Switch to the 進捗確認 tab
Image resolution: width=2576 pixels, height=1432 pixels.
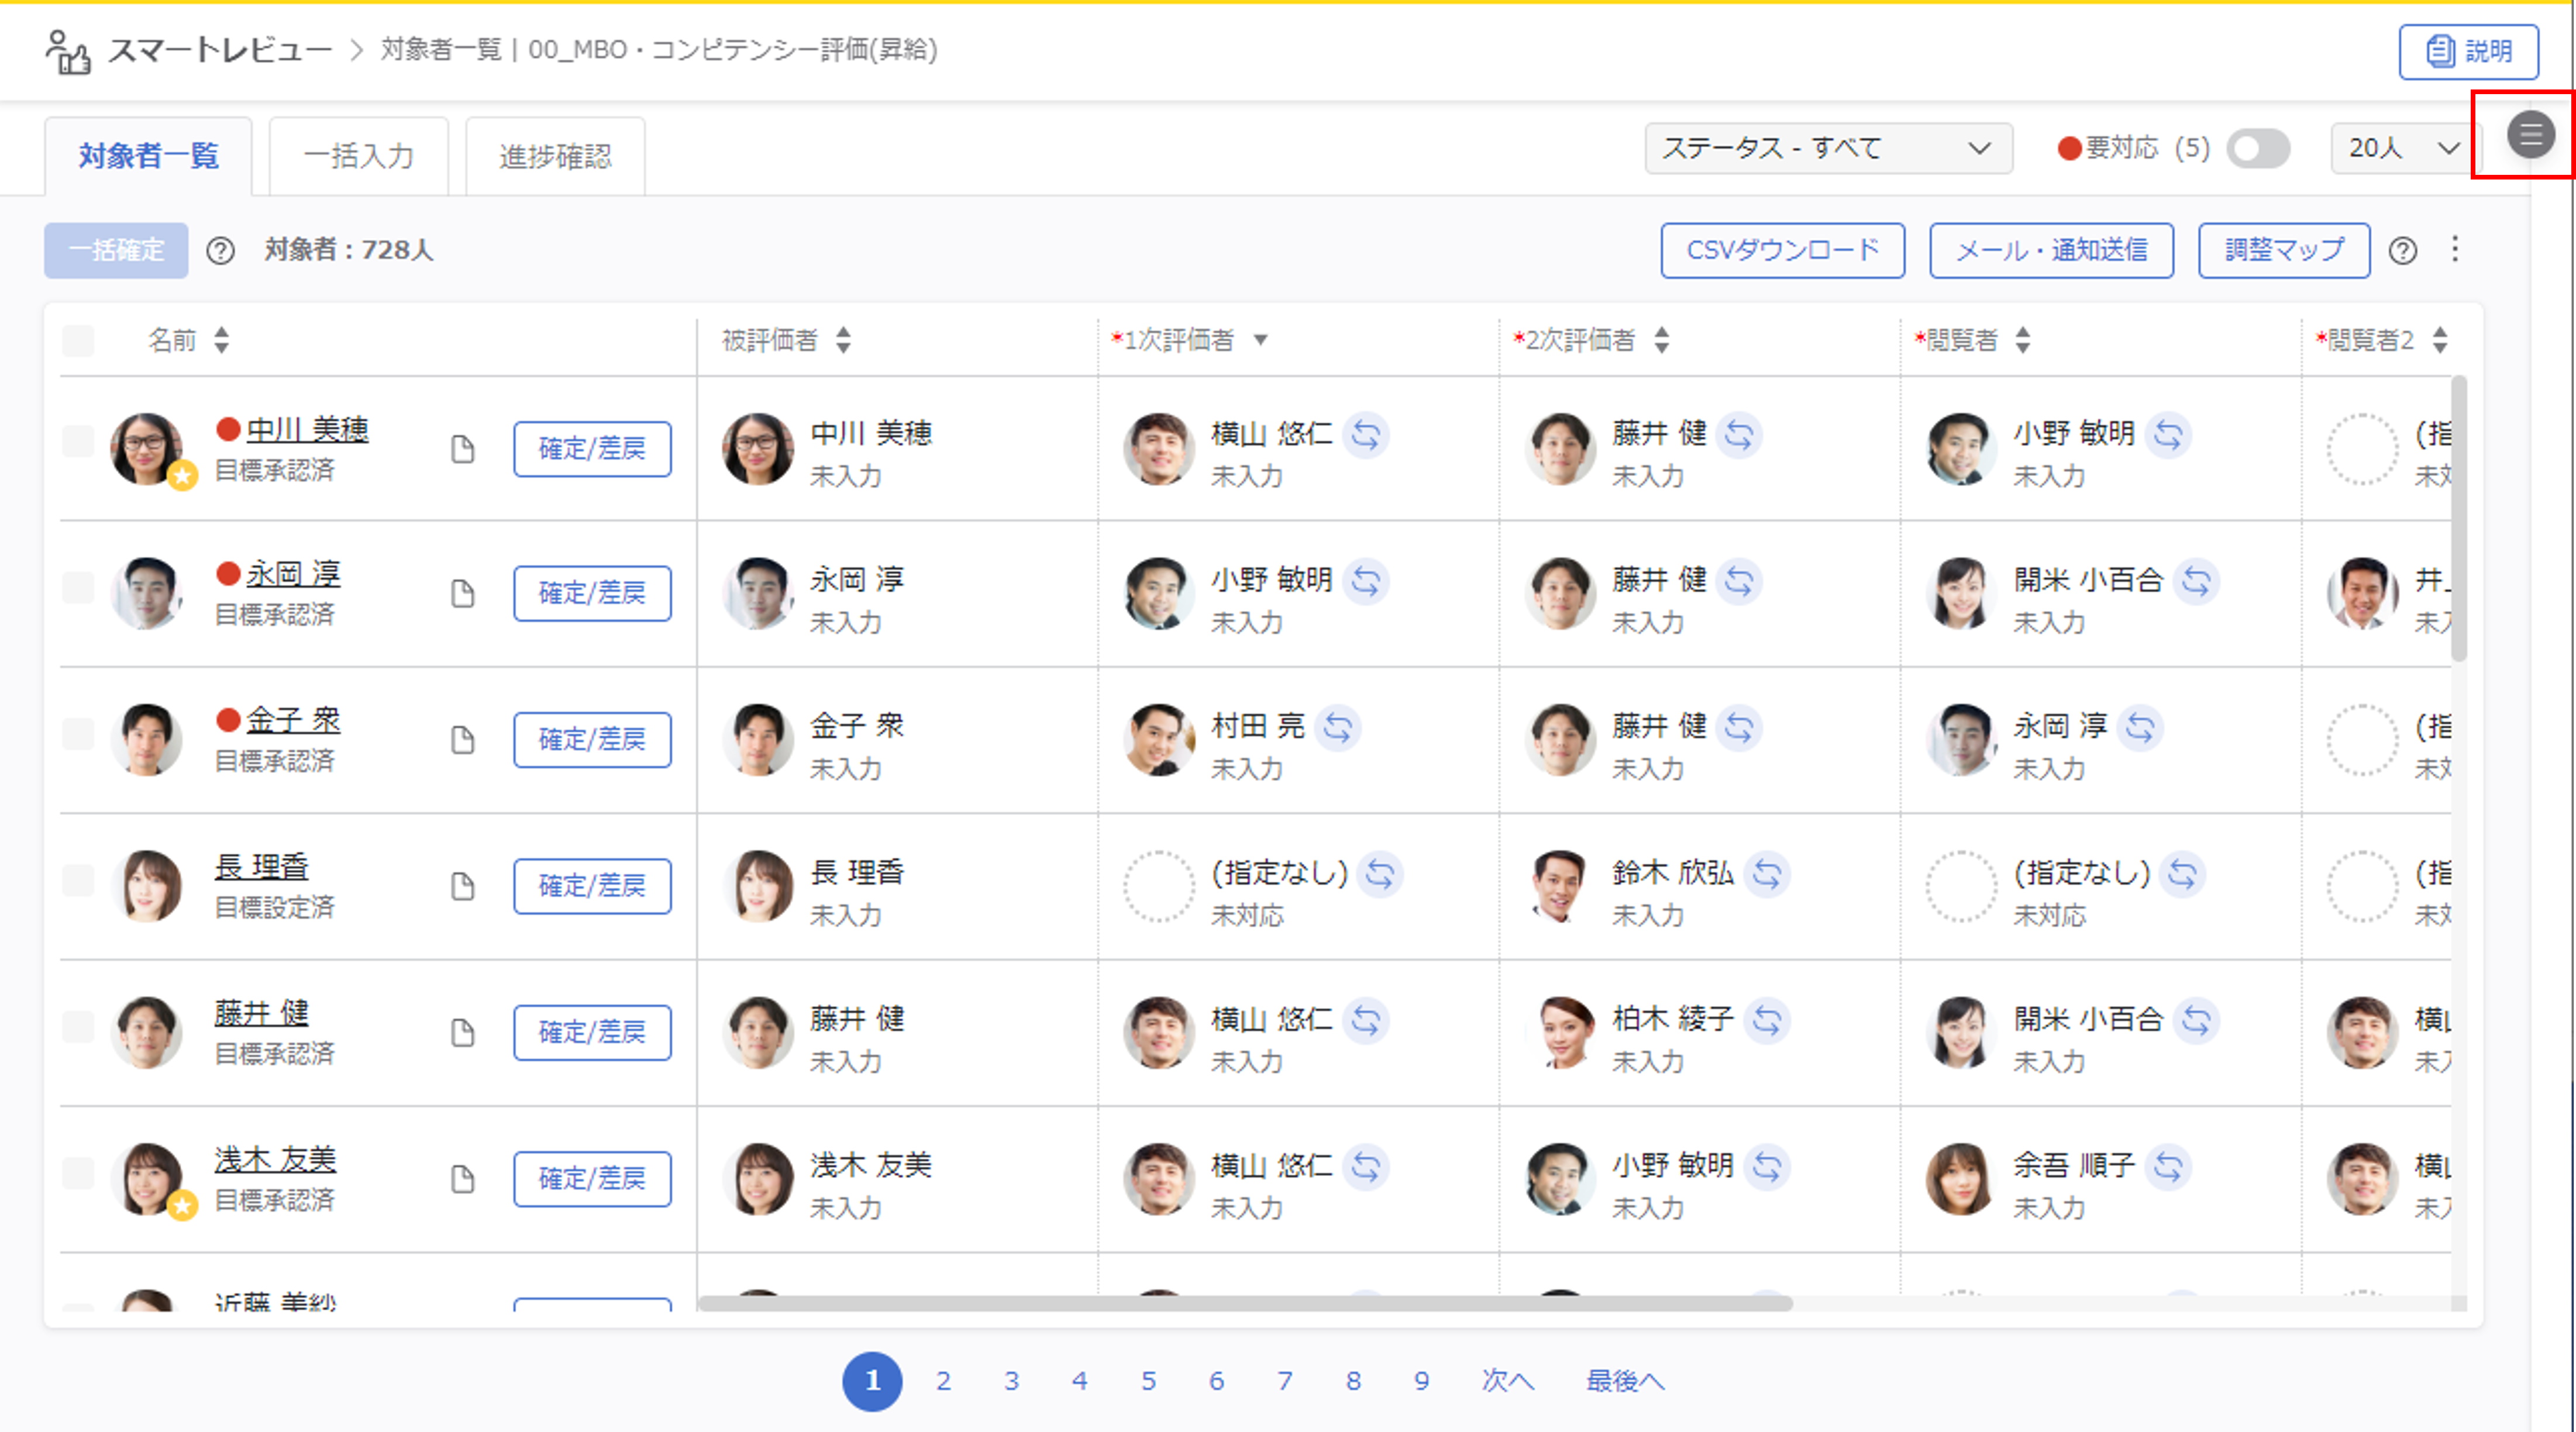point(555,156)
